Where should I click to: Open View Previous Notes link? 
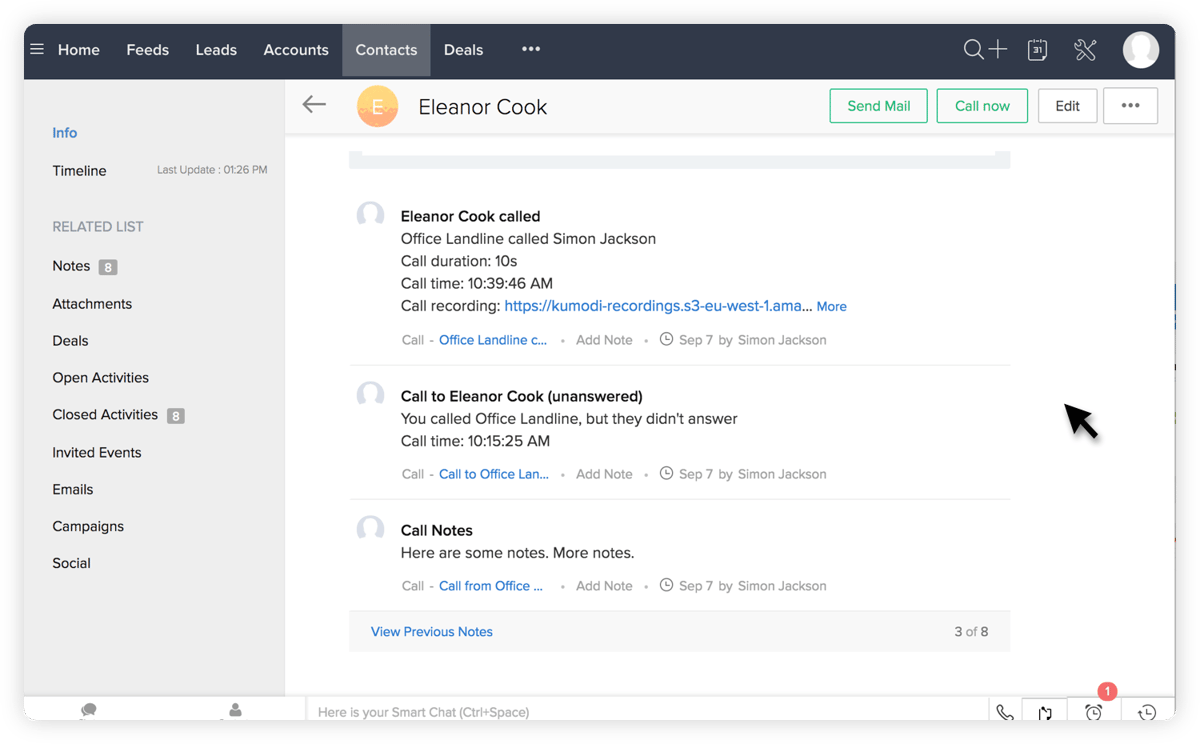(431, 631)
